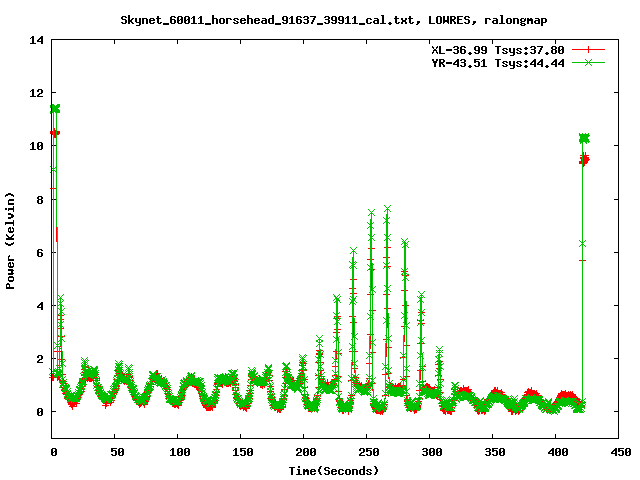
Task: Click the x-axis tick label 450
Action: pyautogui.click(x=620, y=452)
